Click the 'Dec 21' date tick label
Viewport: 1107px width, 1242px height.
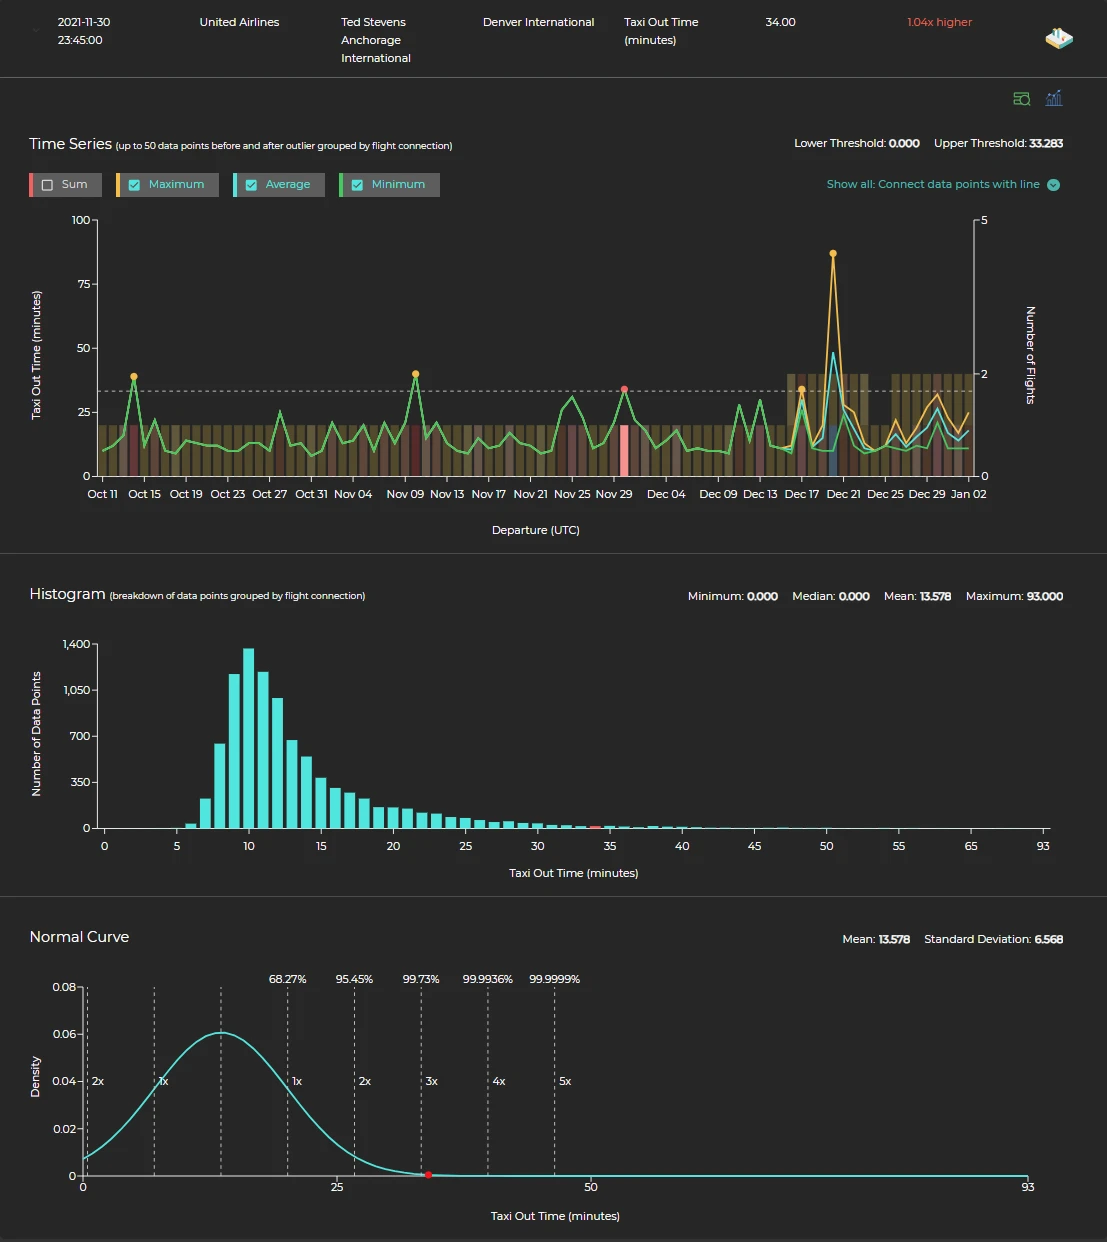pos(843,494)
